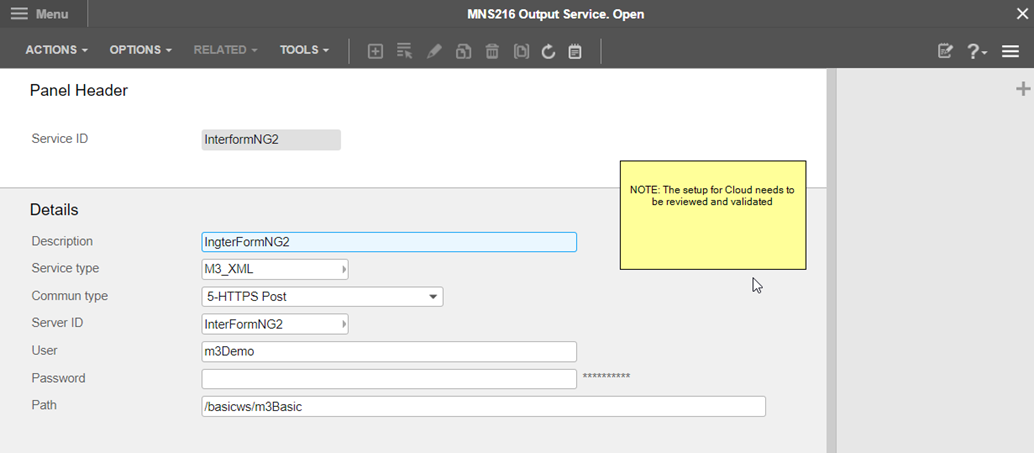Click the plus button in right panel
This screenshot has width=1034, height=453.
pos(1022,89)
